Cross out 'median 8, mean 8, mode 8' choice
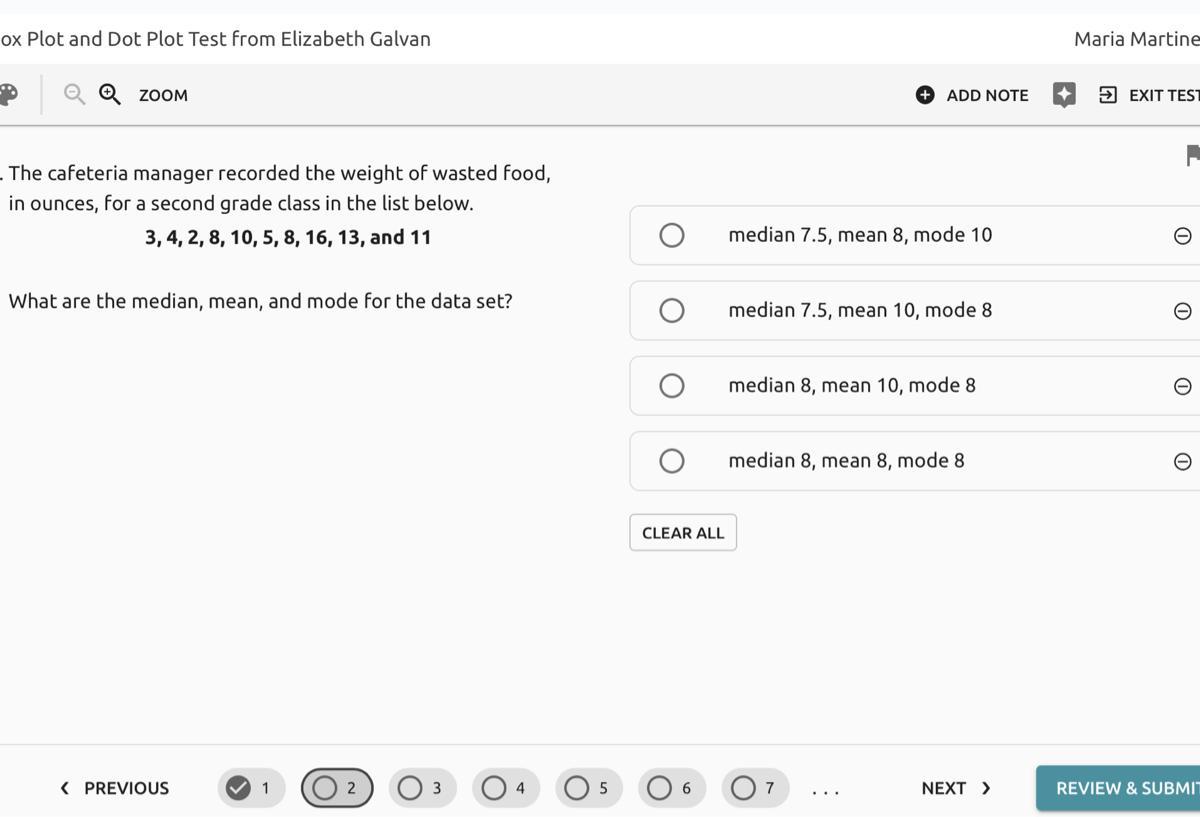The height and width of the screenshot is (817, 1200). 1182,461
